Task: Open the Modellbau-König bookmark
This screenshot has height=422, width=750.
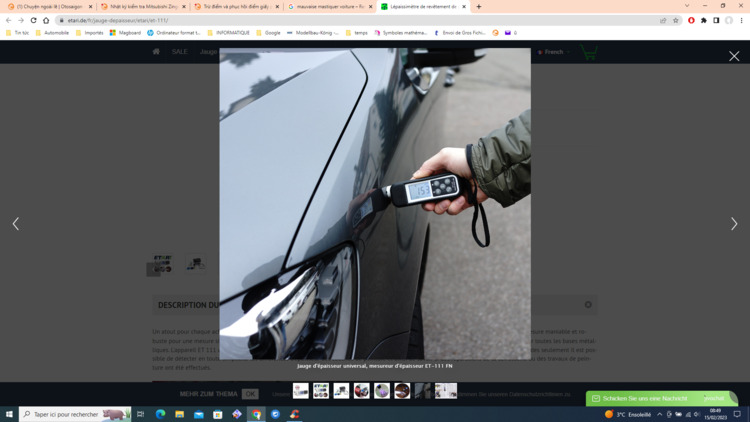Action: (313, 33)
